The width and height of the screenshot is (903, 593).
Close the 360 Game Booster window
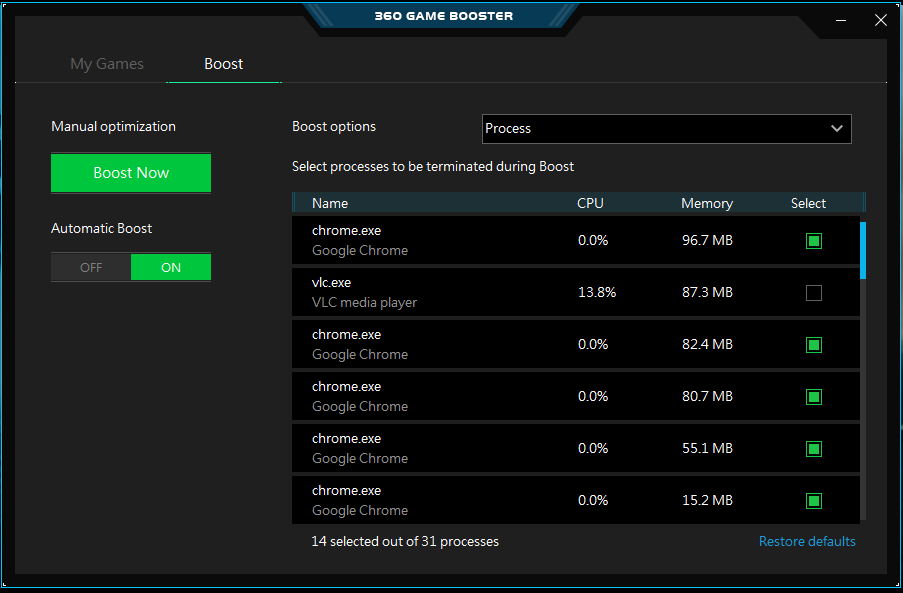point(881,20)
